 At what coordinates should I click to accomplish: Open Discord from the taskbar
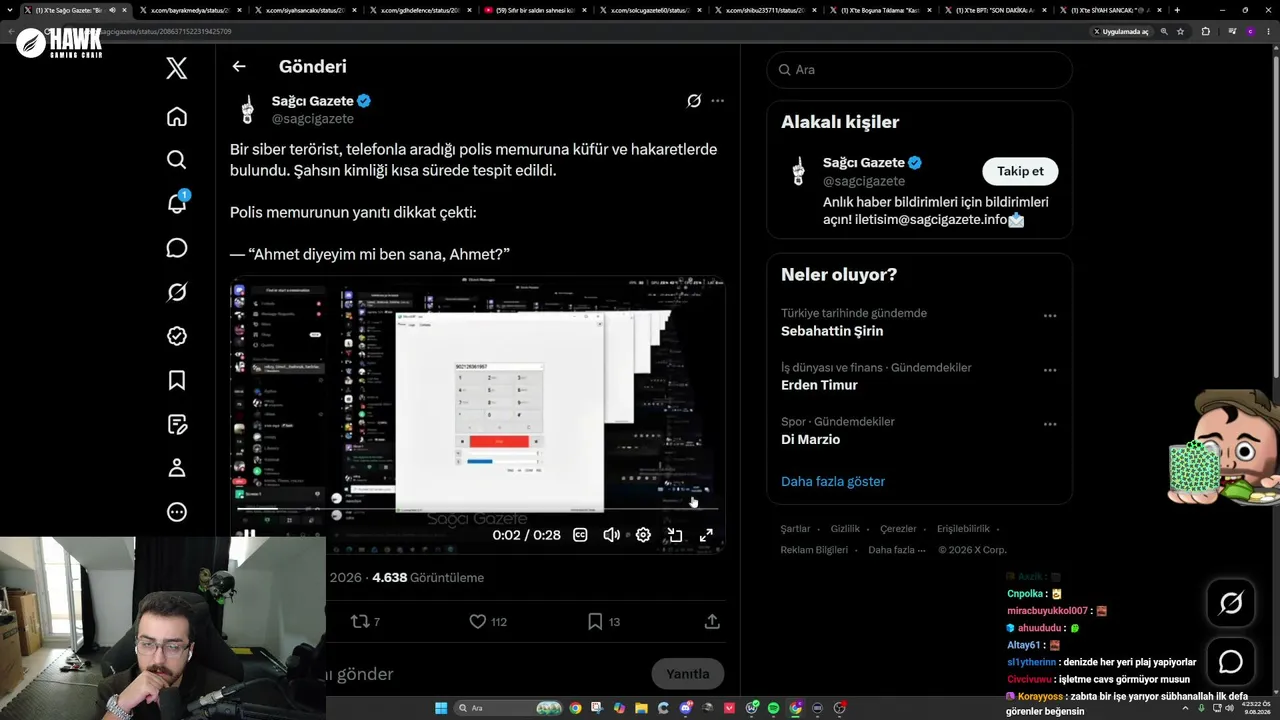tap(685, 708)
